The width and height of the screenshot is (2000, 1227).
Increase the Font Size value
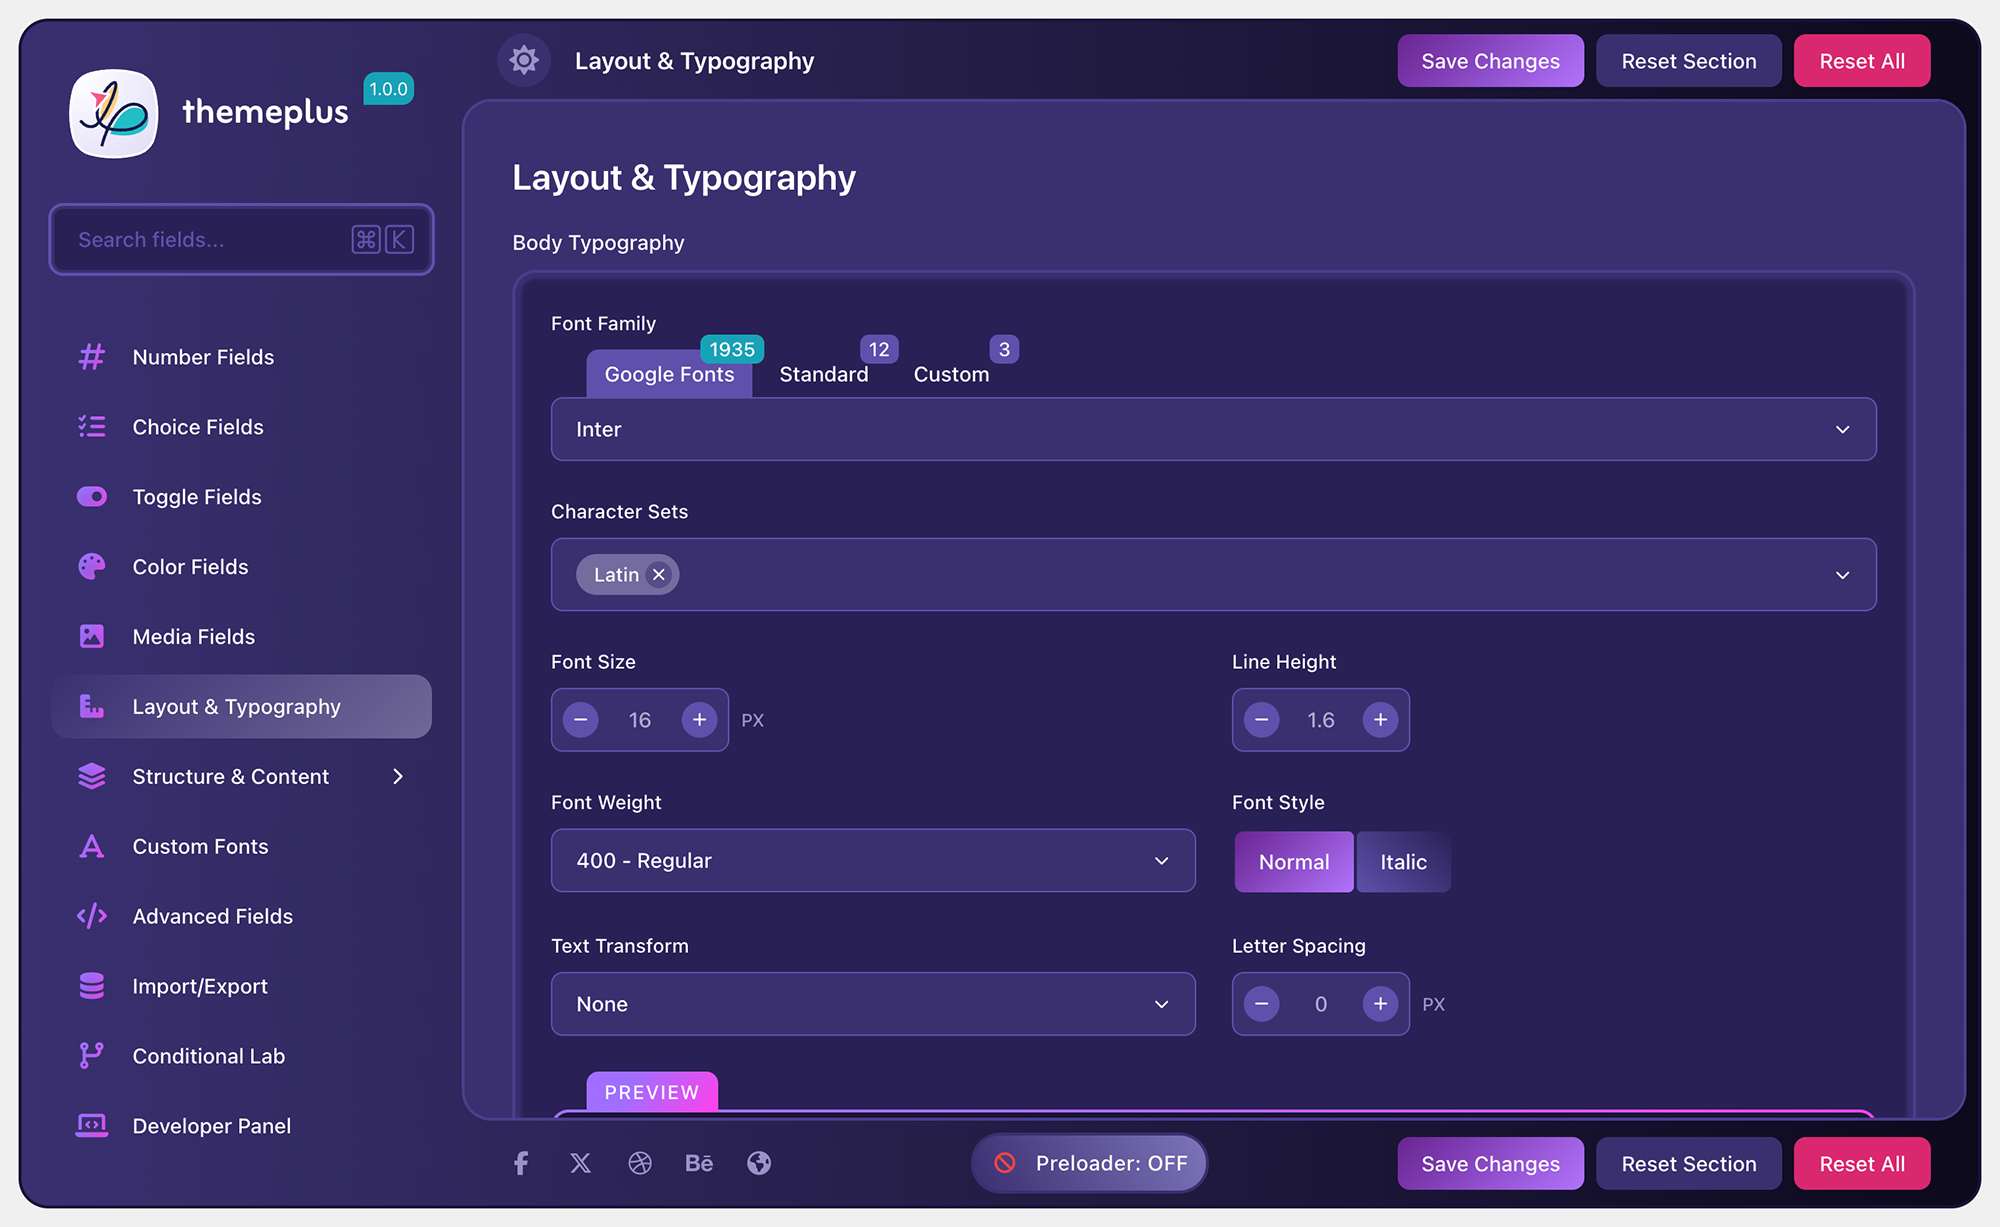(699, 720)
